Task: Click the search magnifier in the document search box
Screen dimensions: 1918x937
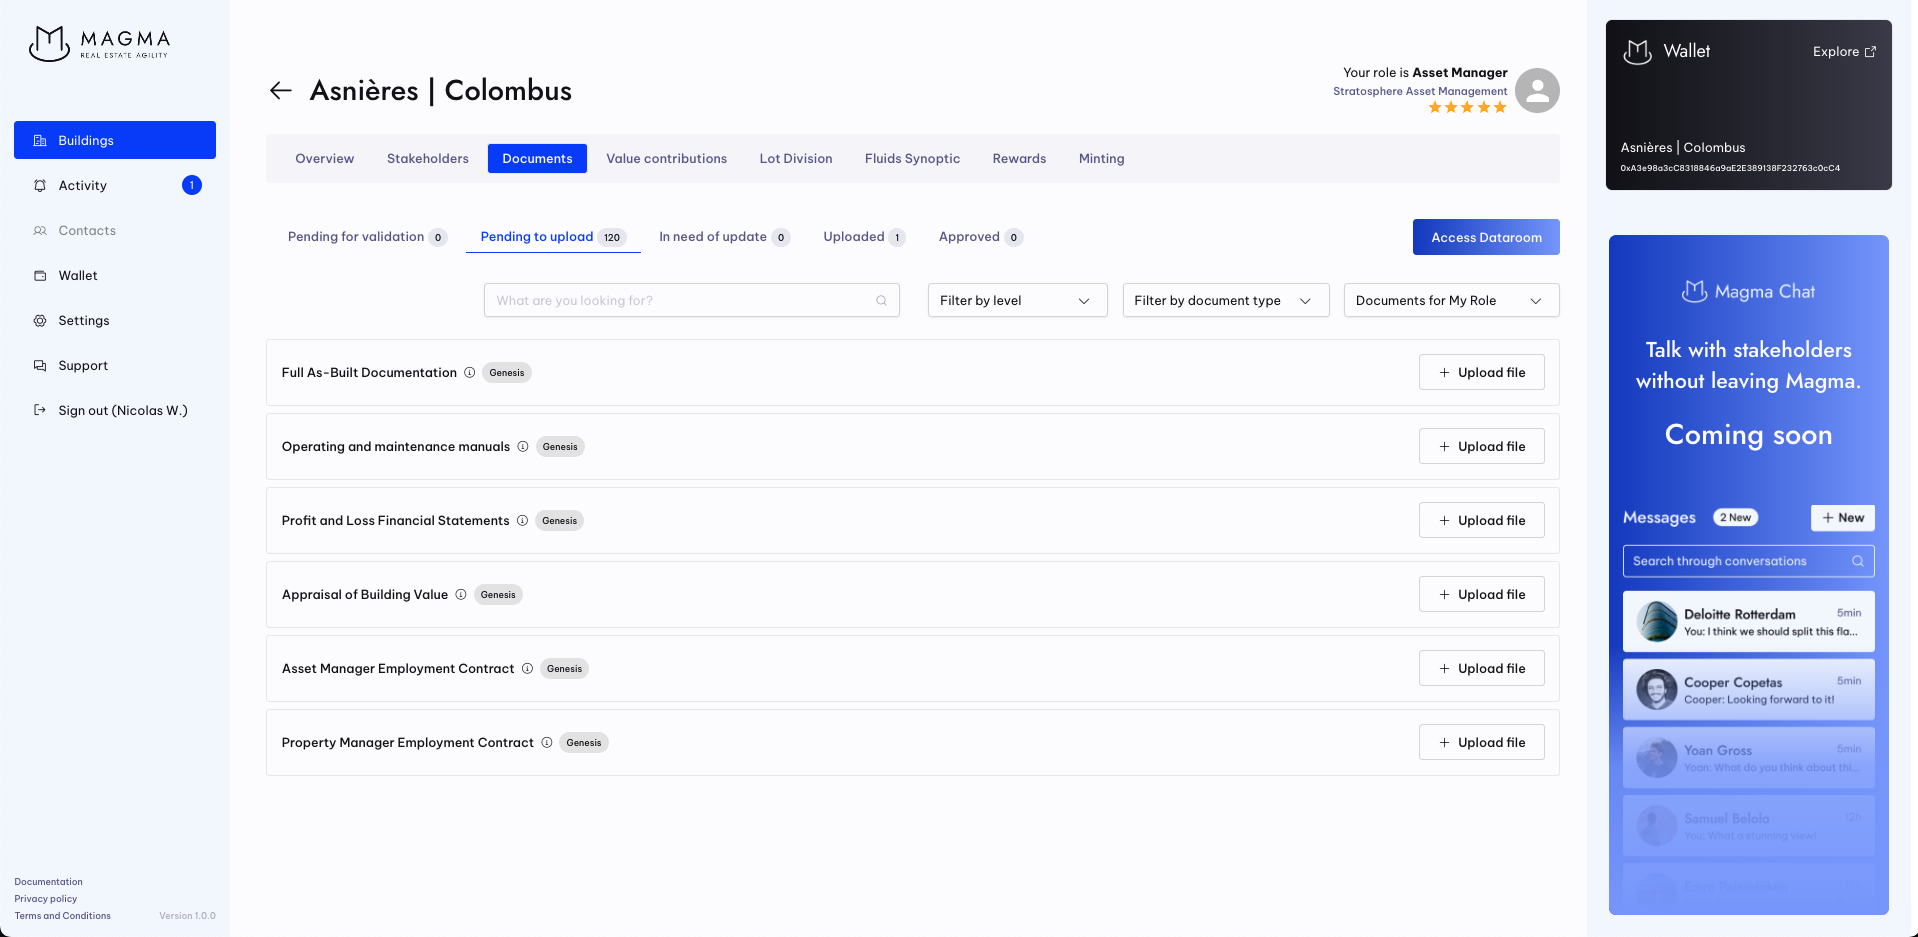Action: (x=881, y=301)
